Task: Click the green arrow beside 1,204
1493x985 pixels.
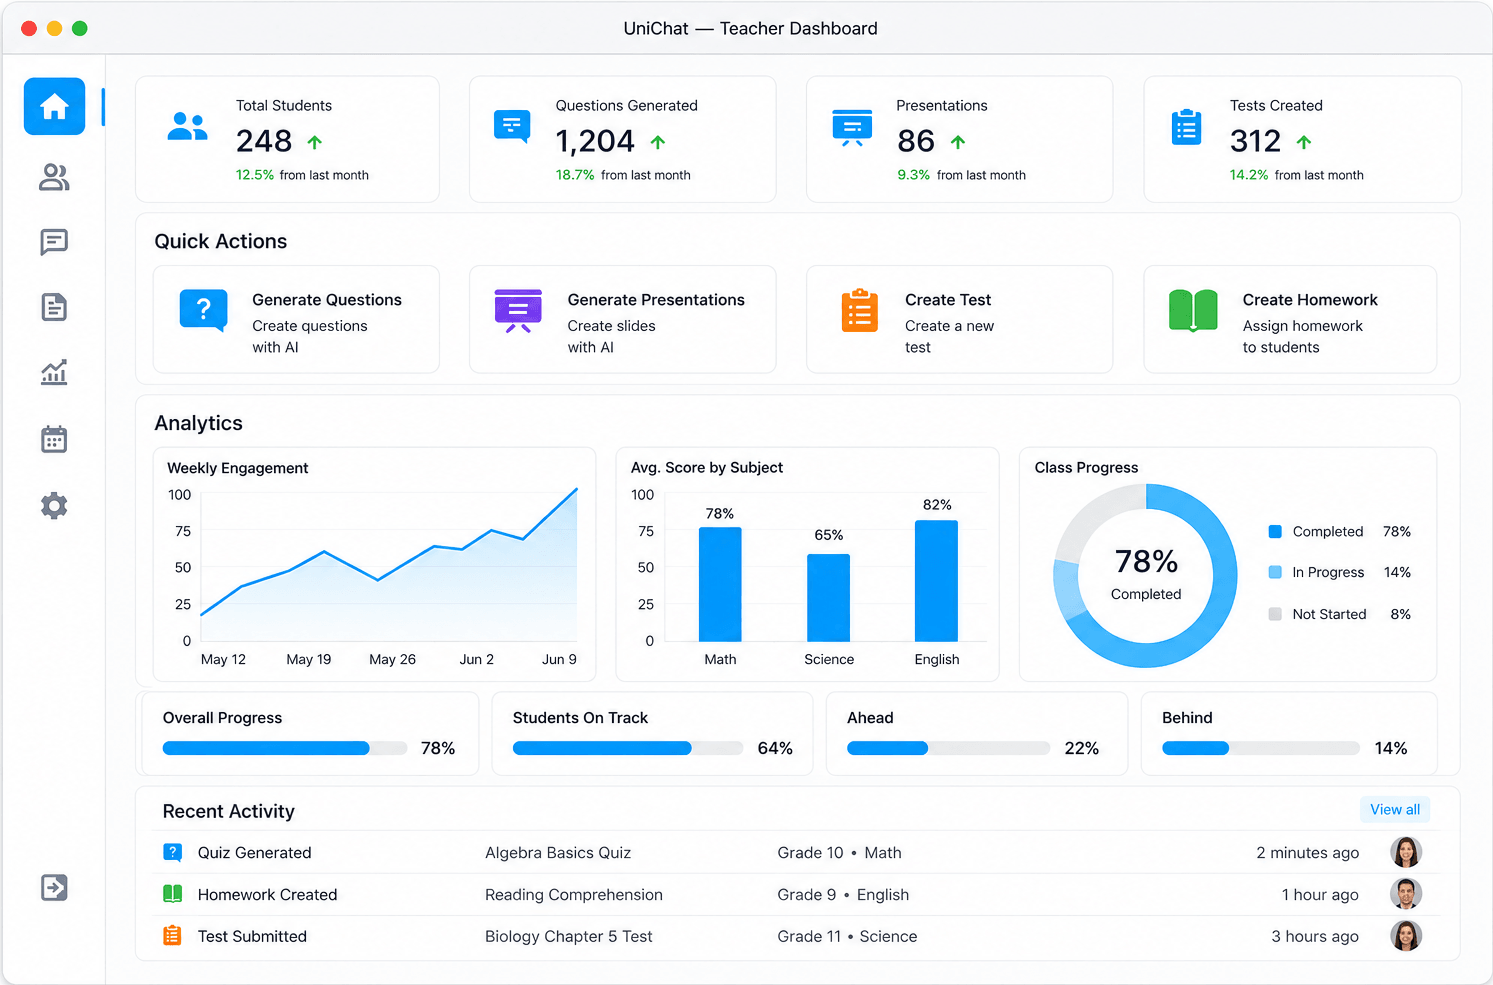Action: (x=658, y=142)
